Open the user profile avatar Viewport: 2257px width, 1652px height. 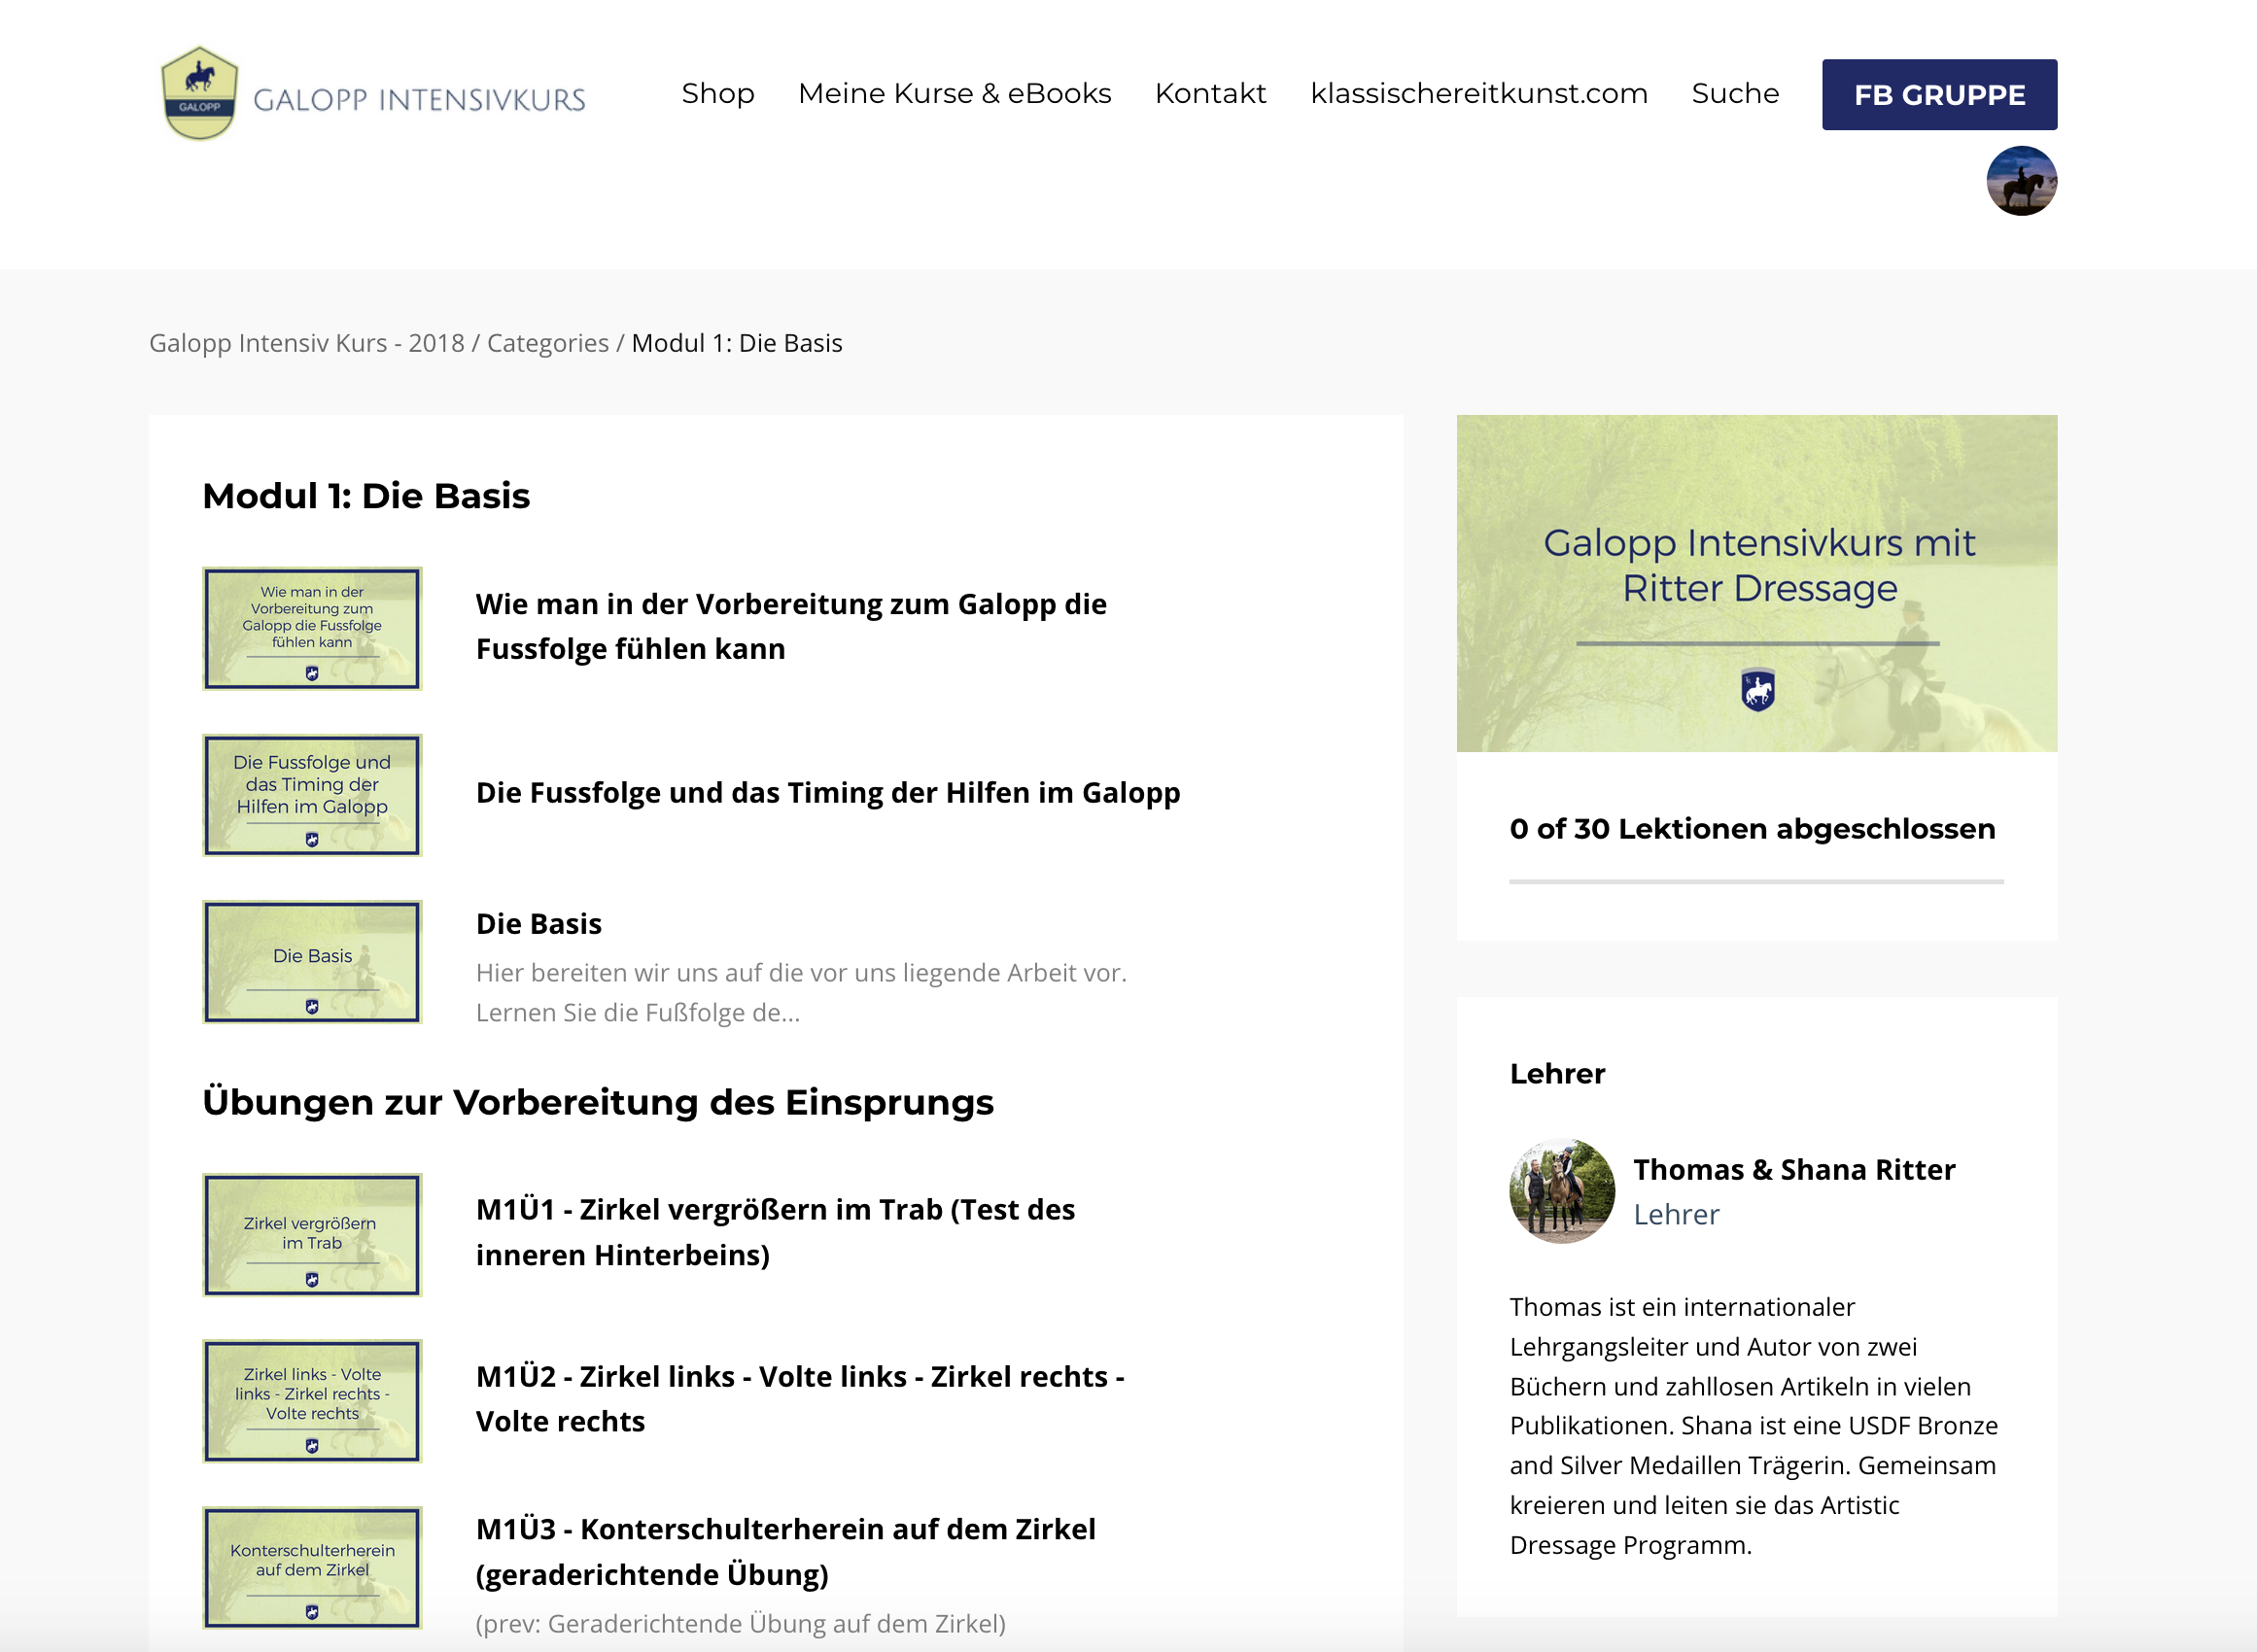click(x=2020, y=181)
